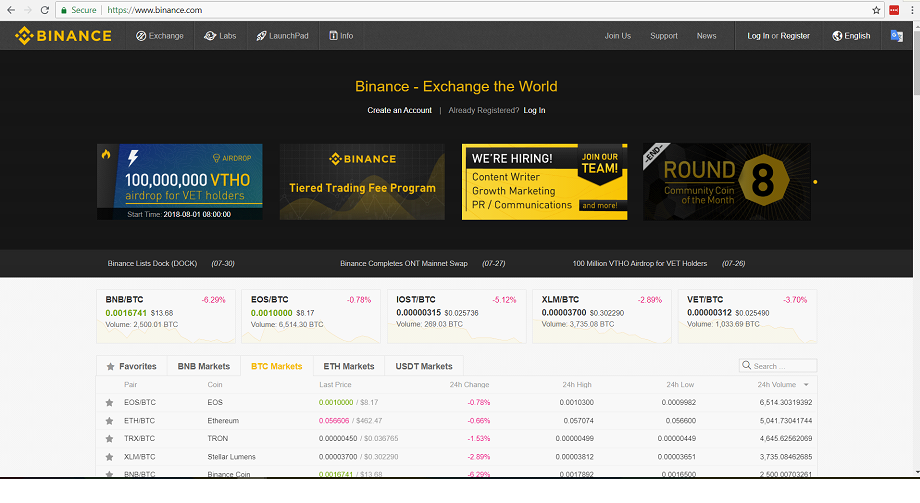Screen dimensions: 920x503
Task: Select the USDT Markets tab
Action: 423,366
